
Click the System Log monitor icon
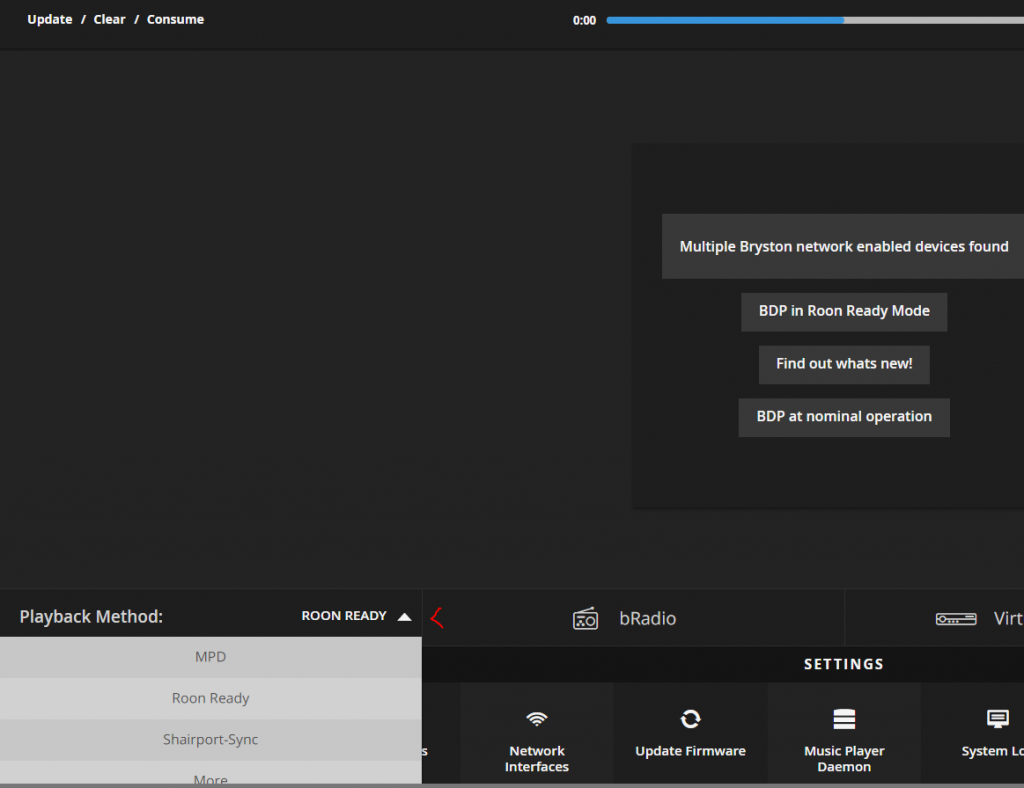click(x=997, y=719)
